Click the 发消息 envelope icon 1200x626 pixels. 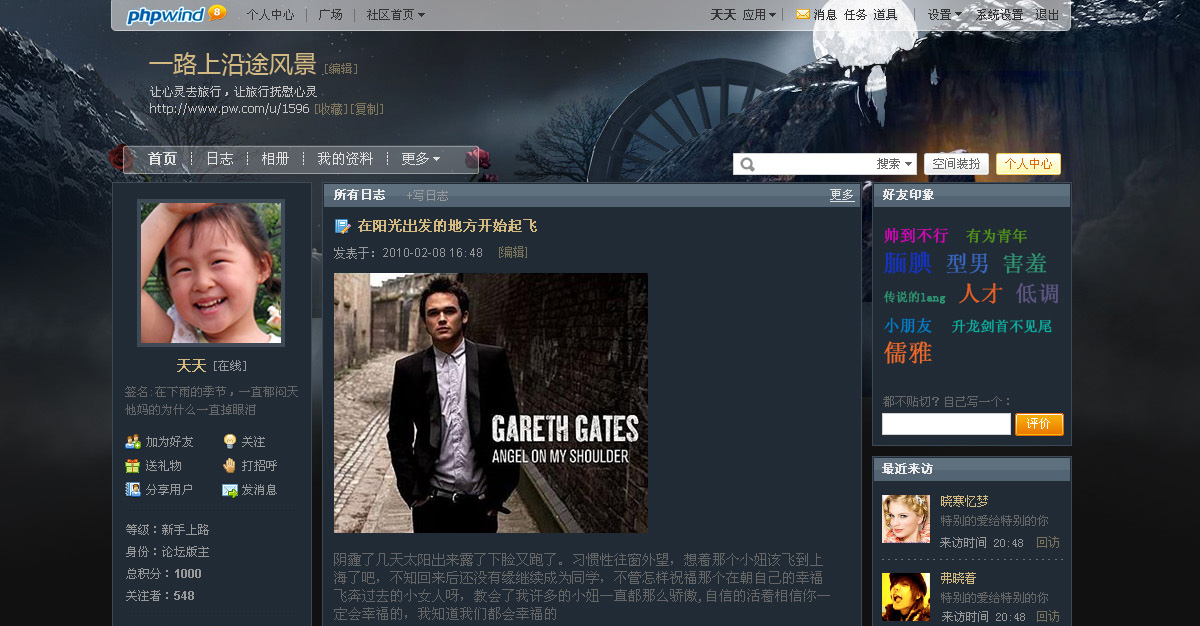229,490
